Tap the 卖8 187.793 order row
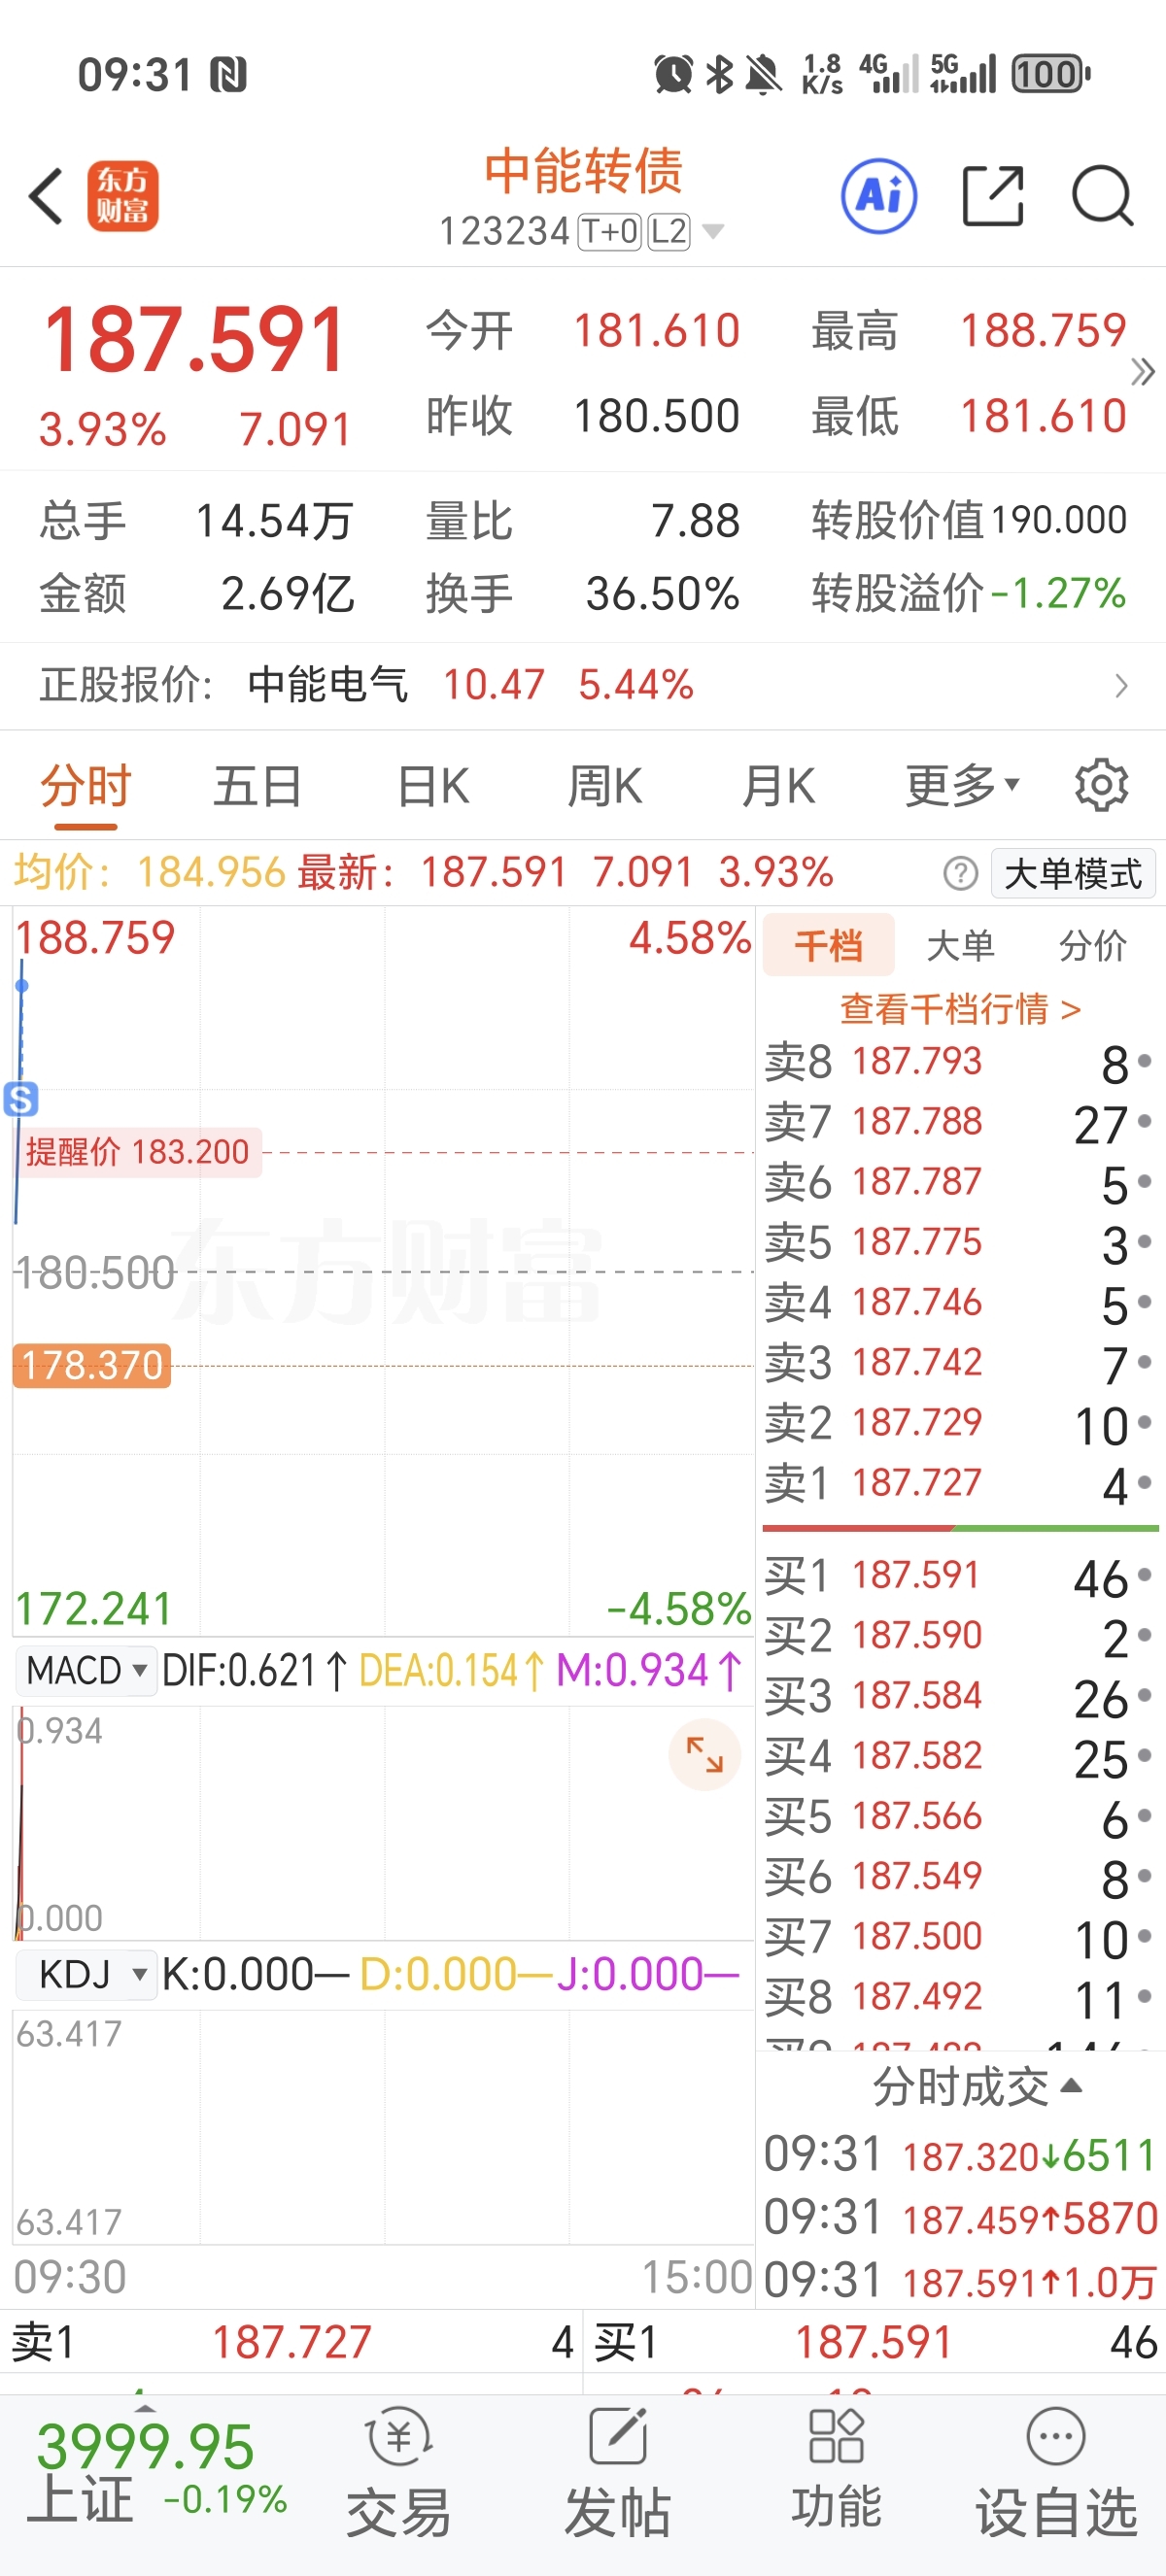 [959, 1062]
